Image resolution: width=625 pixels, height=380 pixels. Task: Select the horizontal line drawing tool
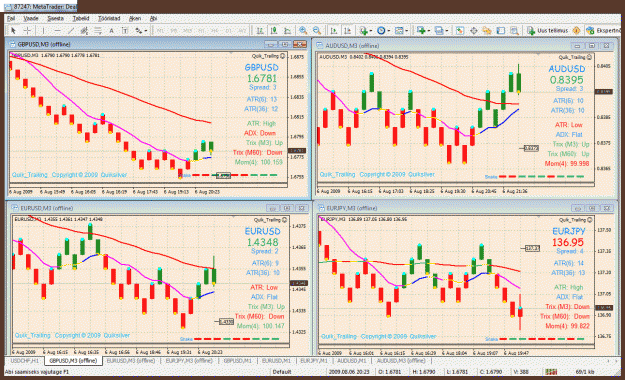(x=57, y=31)
